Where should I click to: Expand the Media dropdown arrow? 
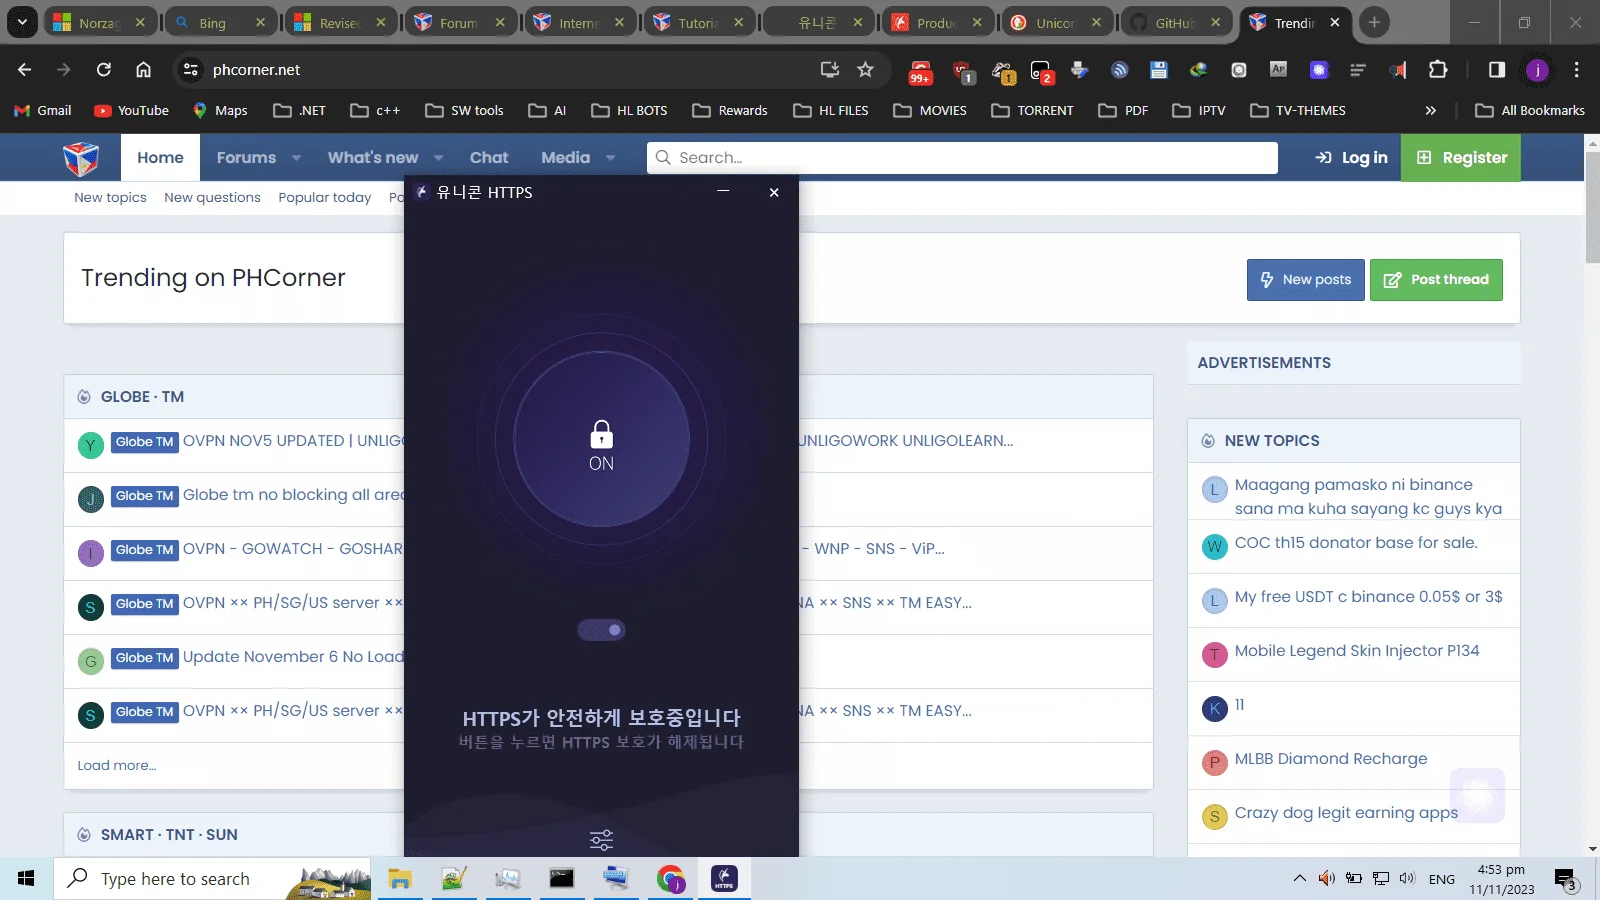tap(610, 158)
